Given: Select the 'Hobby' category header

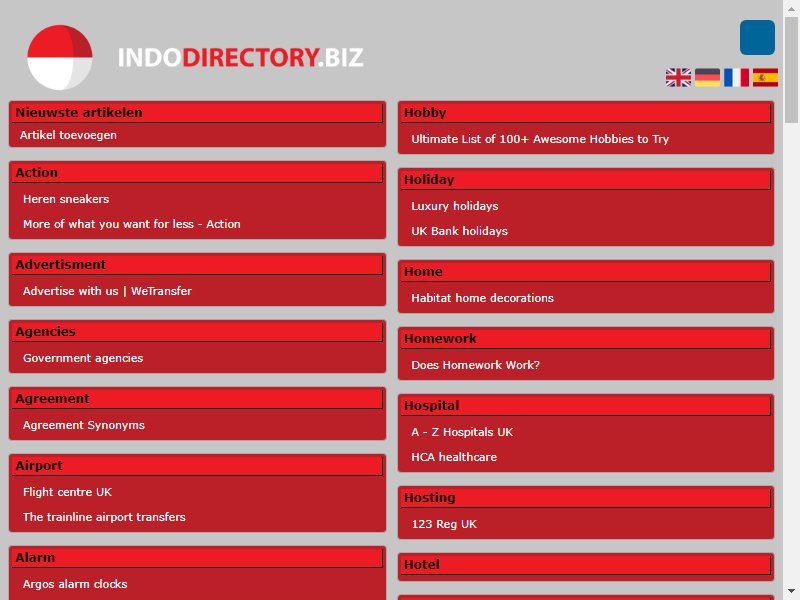Looking at the screenshot, I should 585,113.
